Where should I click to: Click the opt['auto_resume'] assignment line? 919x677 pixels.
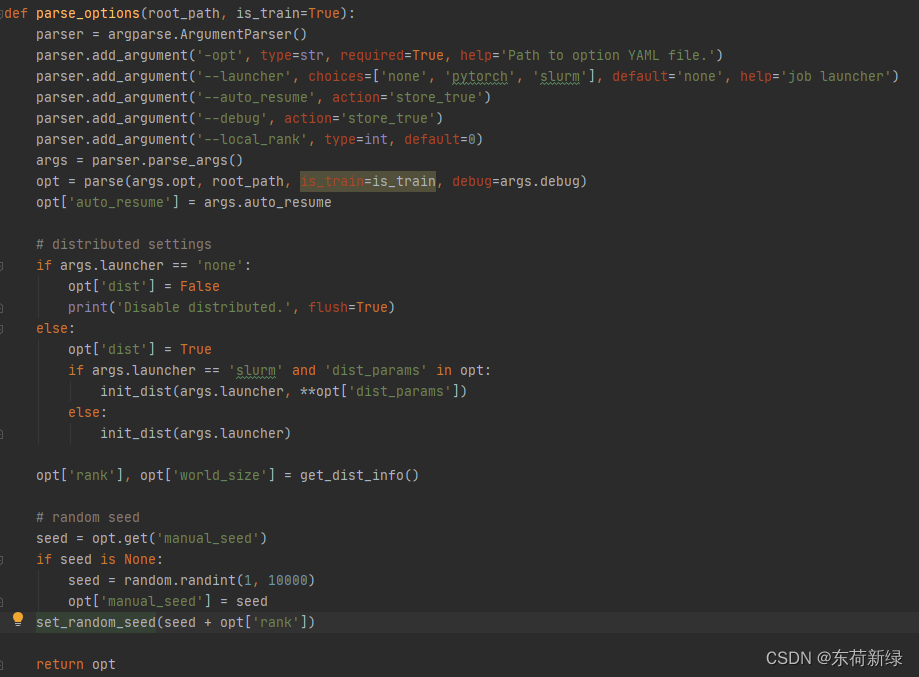[183, 203]
